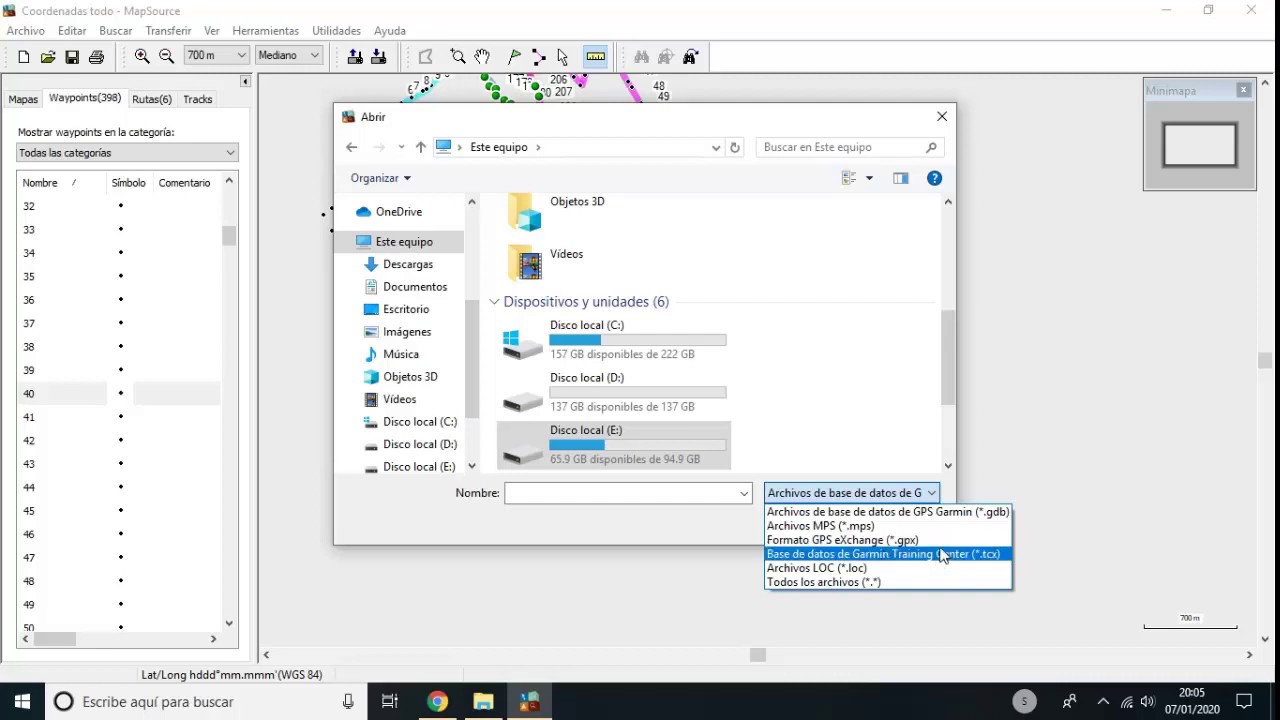
Task: Click the Receive from Device icon
Action: 379,57
